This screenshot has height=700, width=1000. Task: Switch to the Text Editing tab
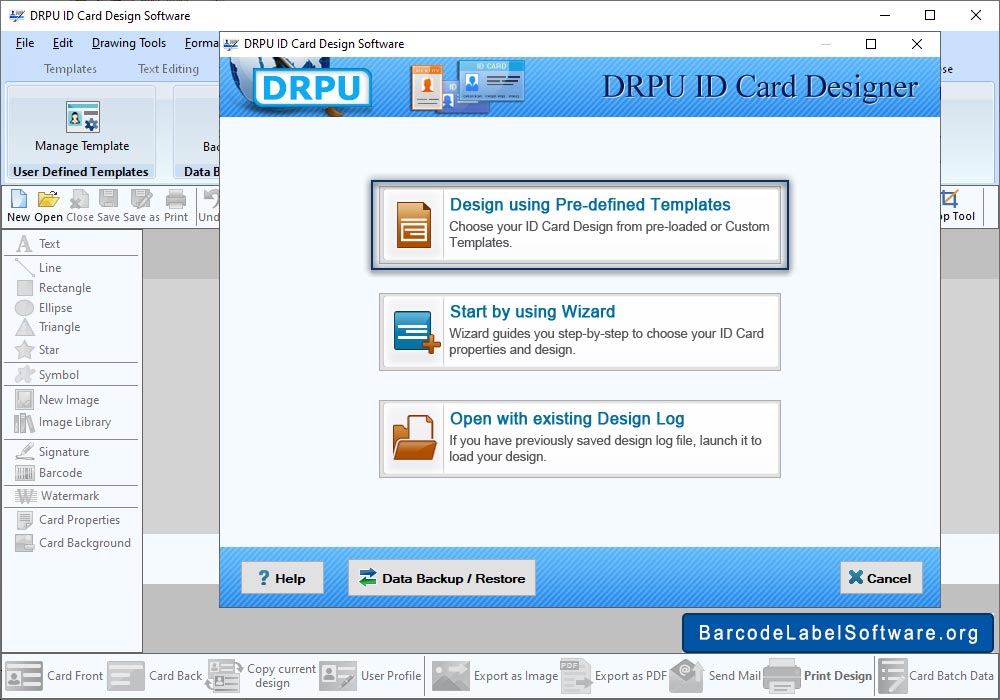coord(168,69)
